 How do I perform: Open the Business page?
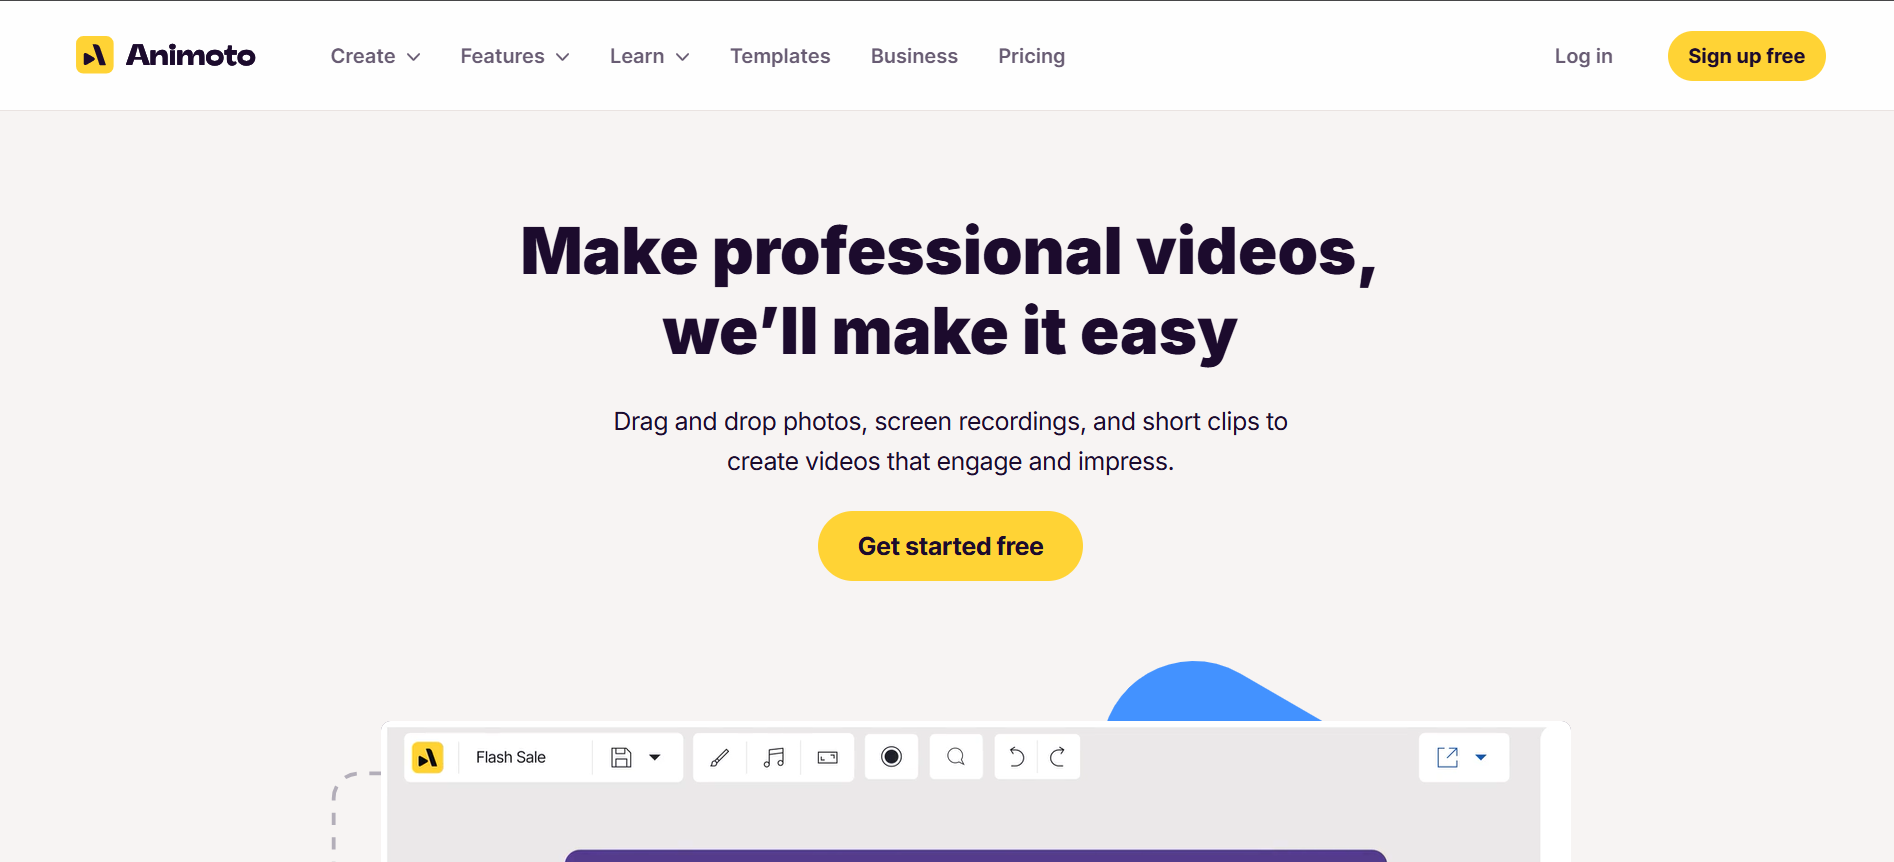pyautogui.click(x=914, y=56)
